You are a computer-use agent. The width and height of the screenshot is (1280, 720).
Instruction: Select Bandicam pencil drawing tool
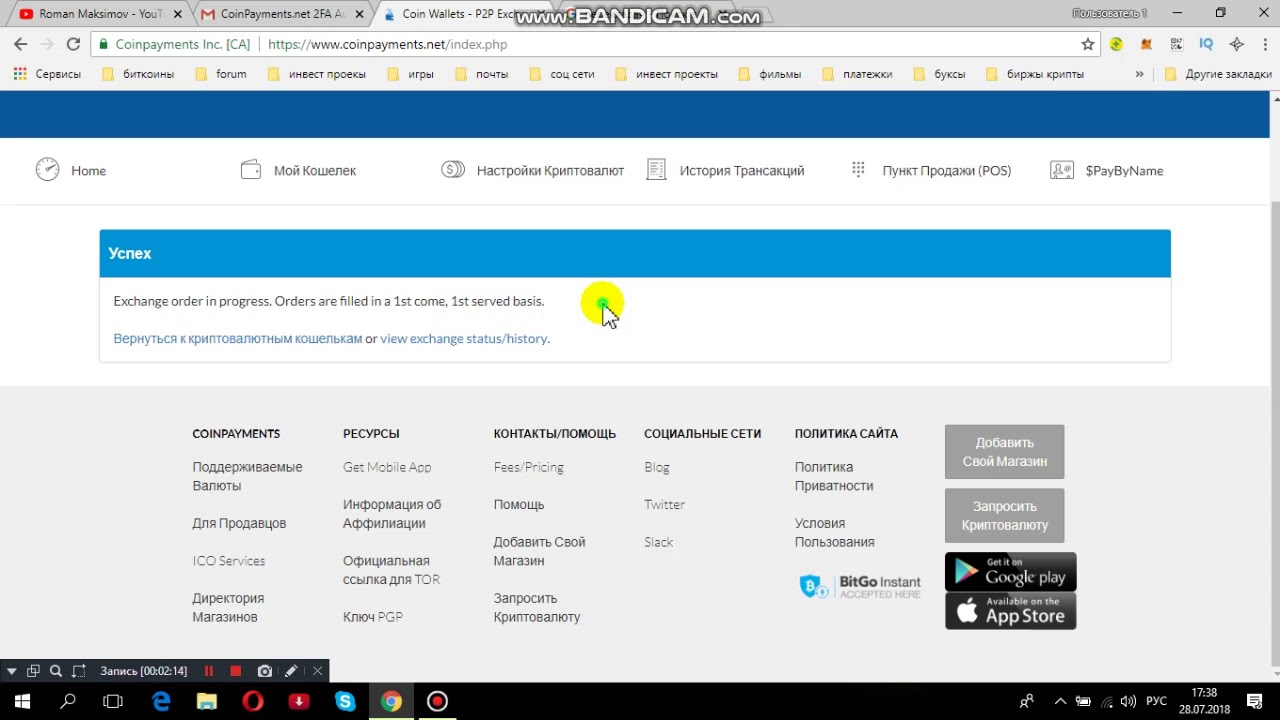pos(291,671)
